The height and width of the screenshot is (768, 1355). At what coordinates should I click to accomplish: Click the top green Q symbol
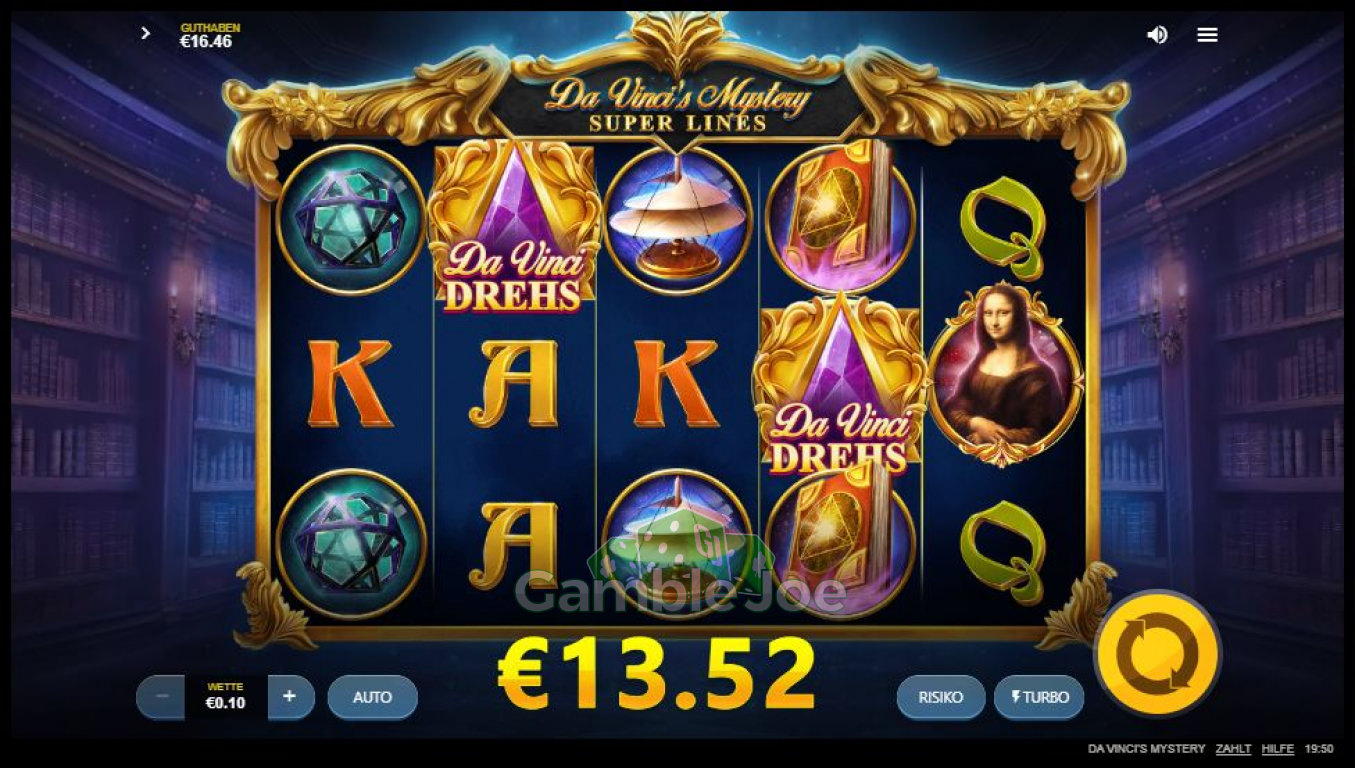pos(1004,230)
